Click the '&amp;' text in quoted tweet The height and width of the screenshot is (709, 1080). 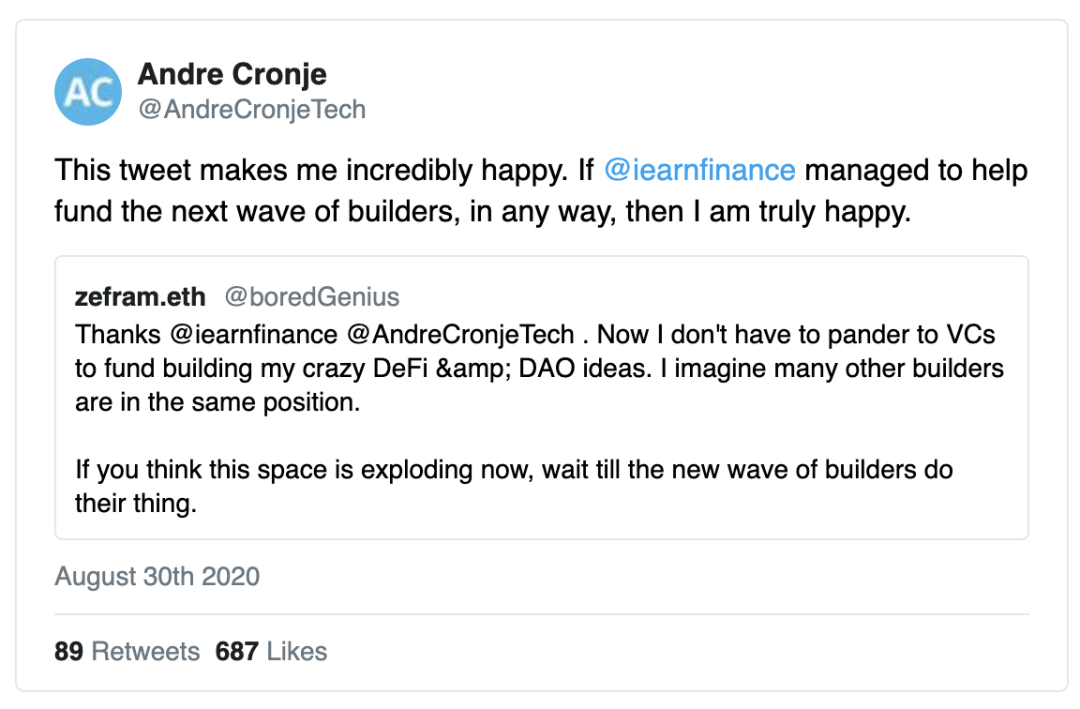(x=472, y=369)
